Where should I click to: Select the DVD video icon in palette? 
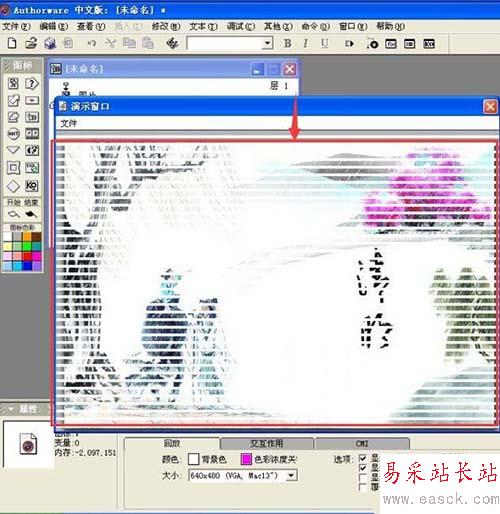pos(32,168)
